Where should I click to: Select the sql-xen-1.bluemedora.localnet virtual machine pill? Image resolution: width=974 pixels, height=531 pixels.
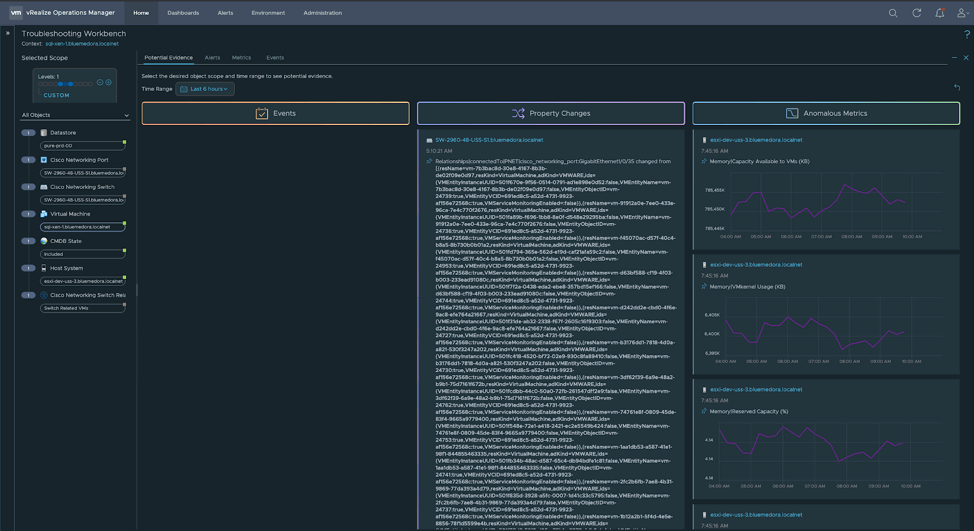pyautogui.click(x=83, y=227)
